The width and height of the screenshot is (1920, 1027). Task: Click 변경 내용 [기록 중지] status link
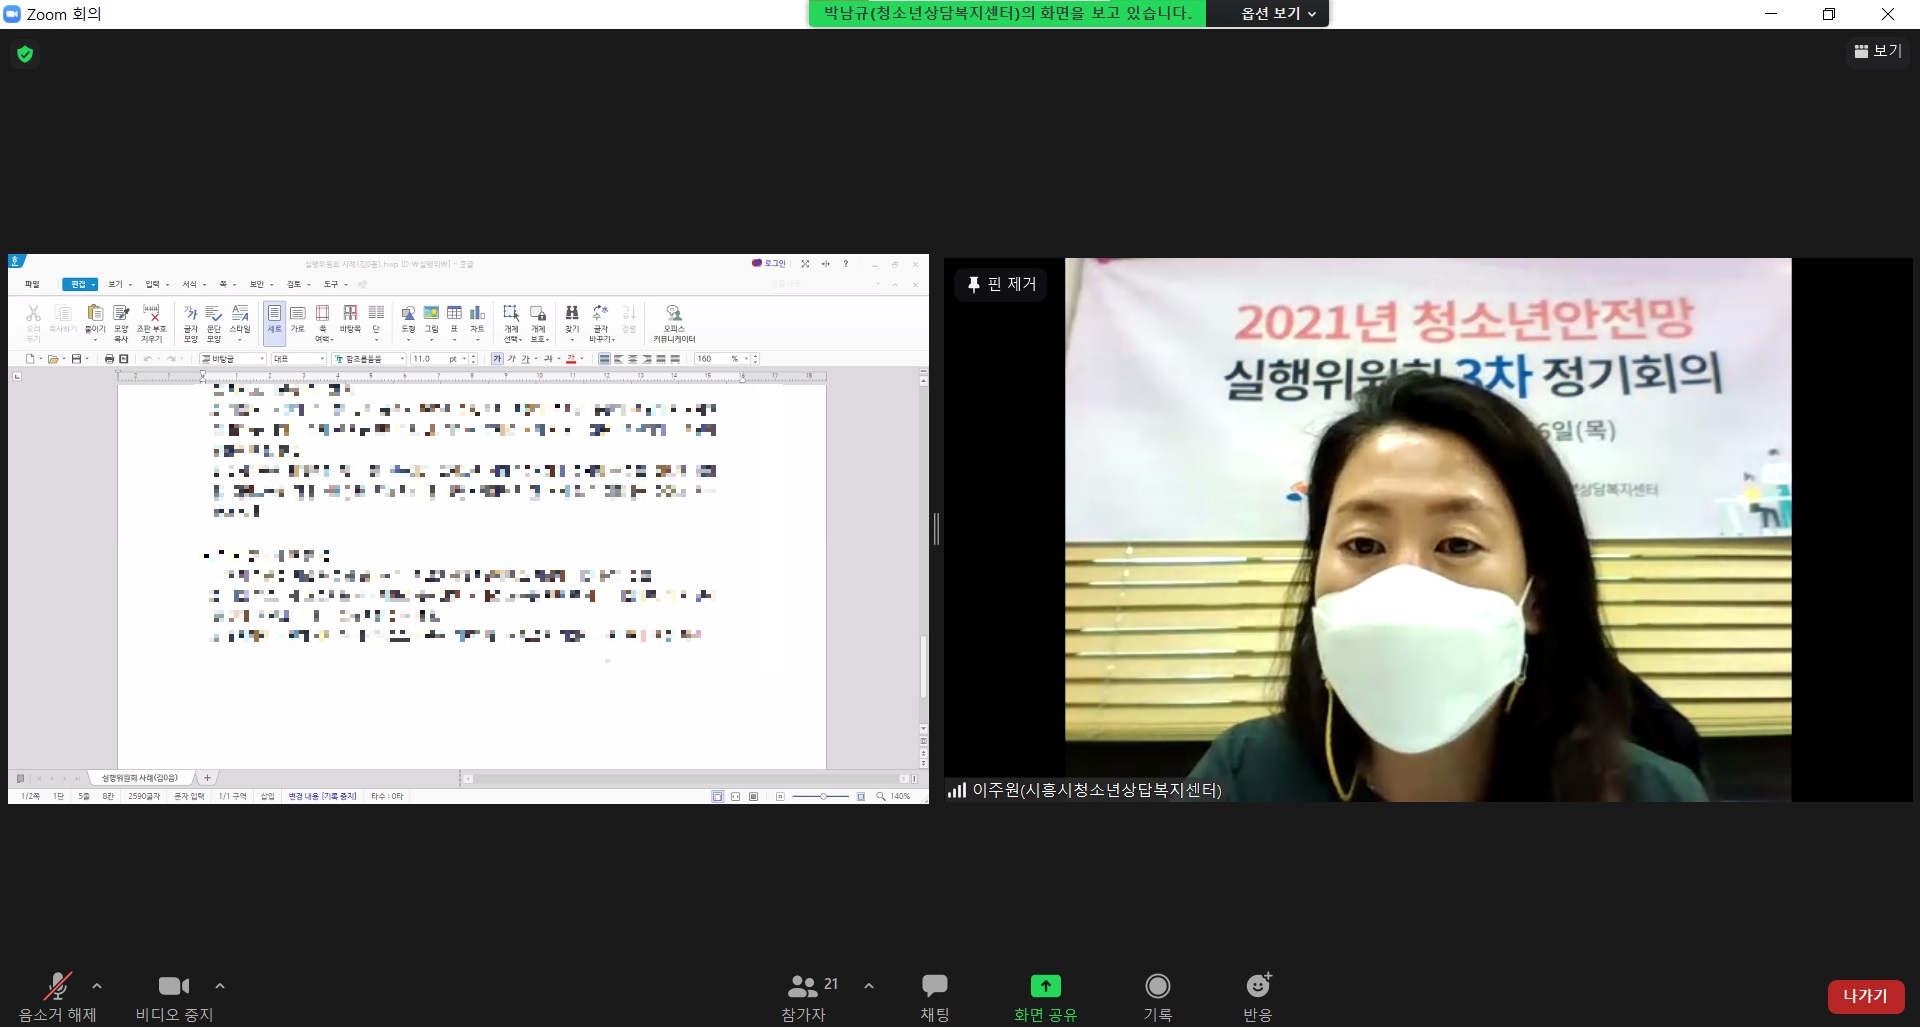322,797
